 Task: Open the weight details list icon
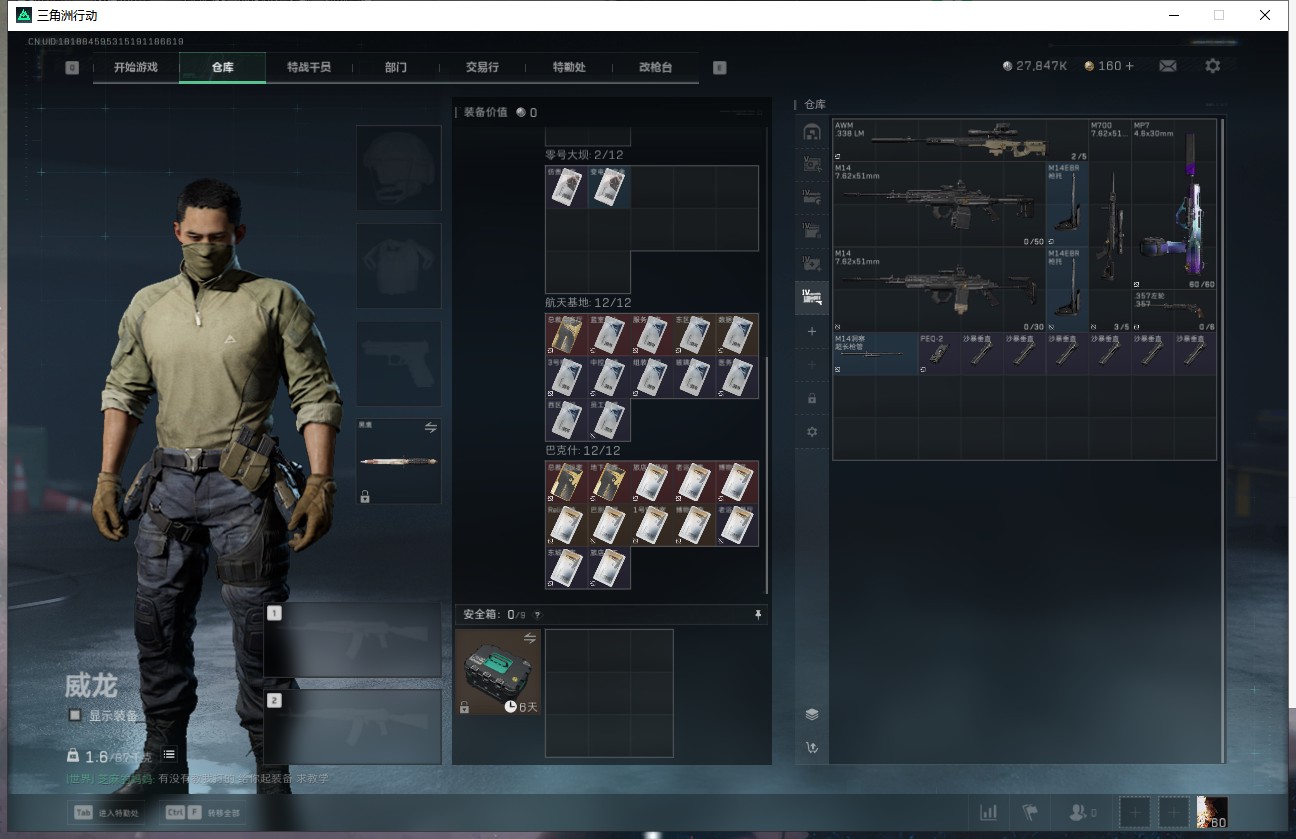coord(169,754)
